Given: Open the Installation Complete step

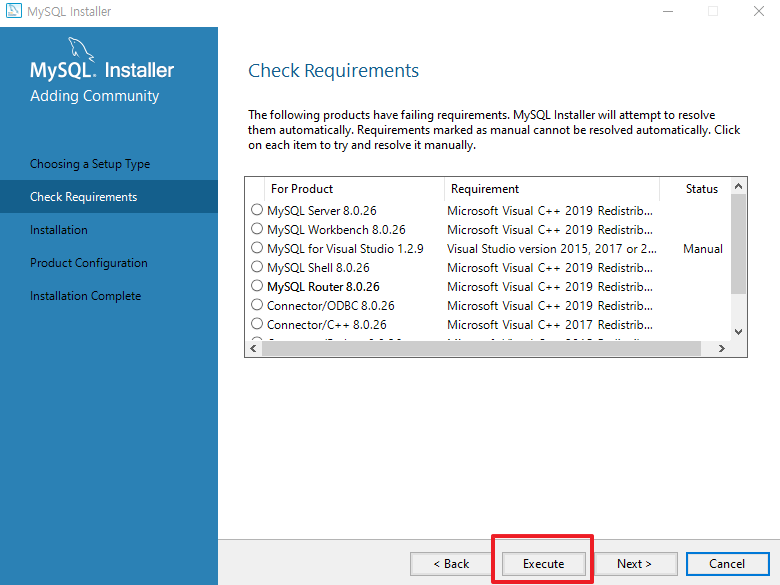Looking at the screenshot, I should pyautogui.click(x=86, y=295).
